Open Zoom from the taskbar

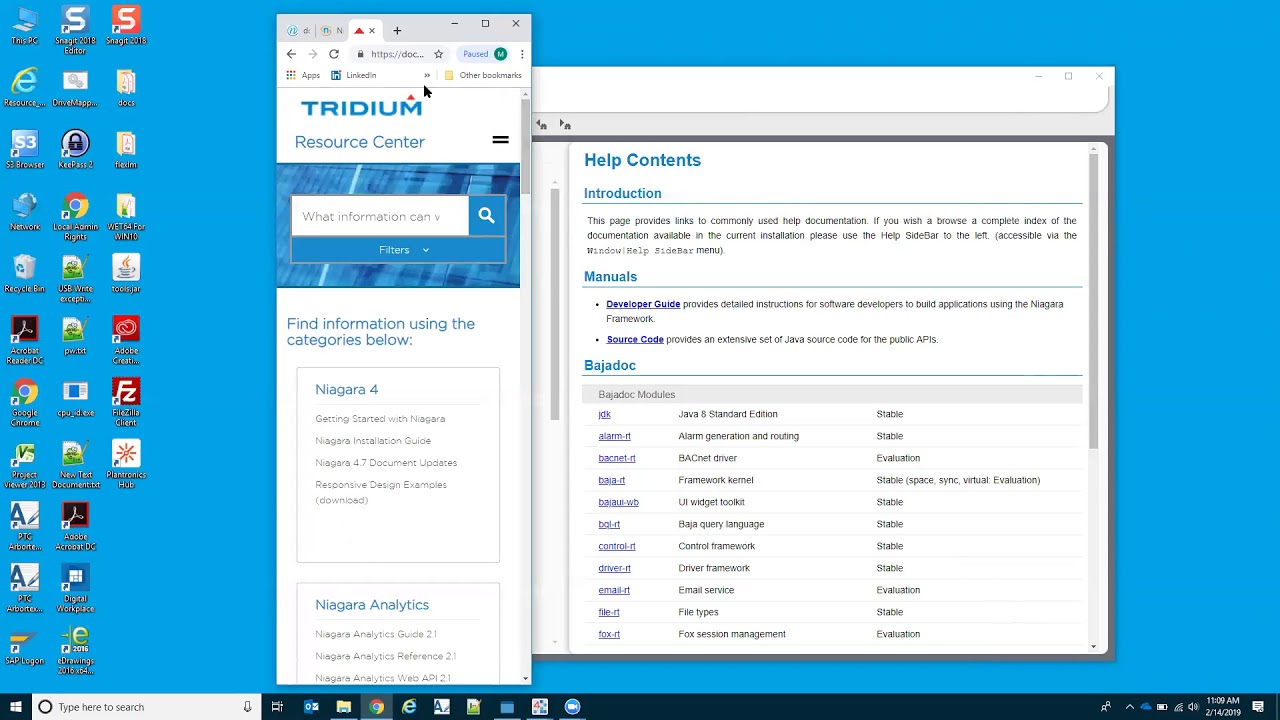click(572, 707)
